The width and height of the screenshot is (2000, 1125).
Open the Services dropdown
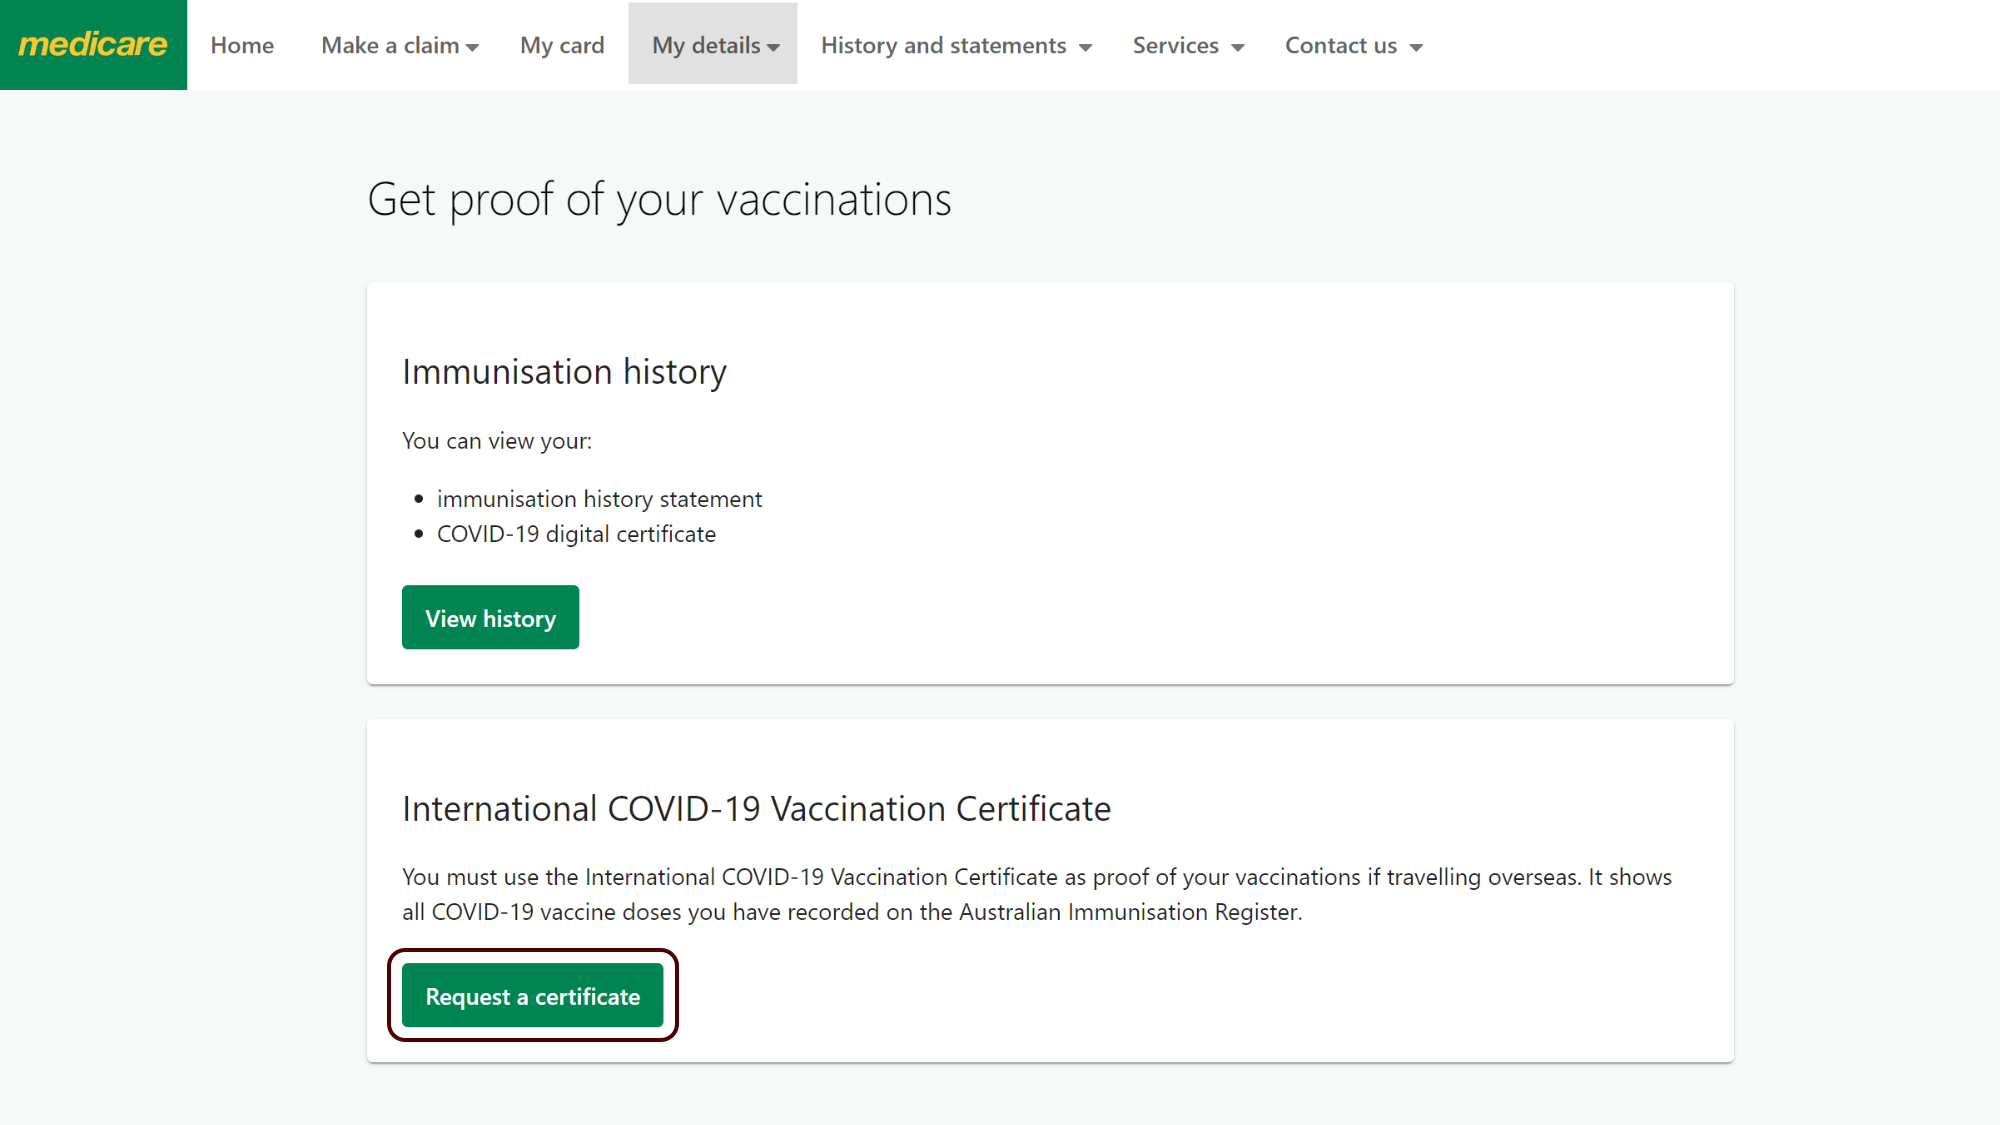pyautogui.click(x=1188, y=45)
